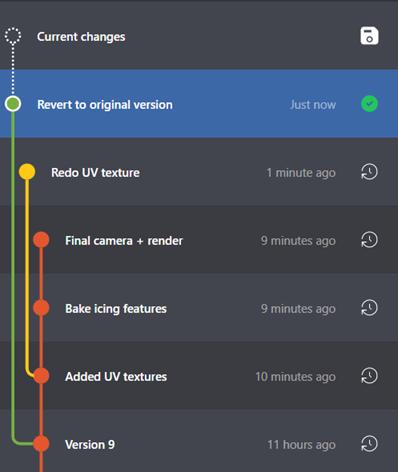The width and height of the screenshot is (398, 472).
Task: Click the save icon beside Current changes
Action: point(369,36)
